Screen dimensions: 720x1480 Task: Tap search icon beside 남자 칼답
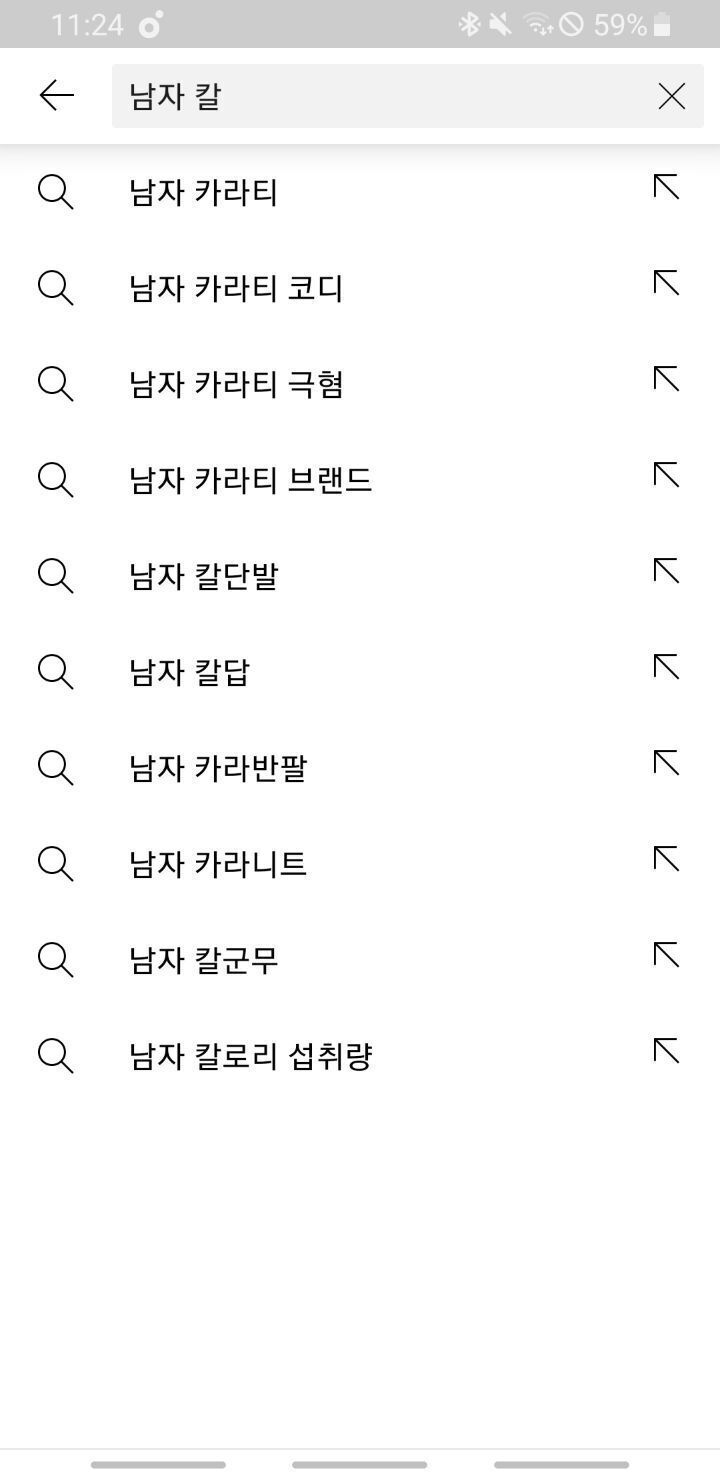[x=55, y=671]
